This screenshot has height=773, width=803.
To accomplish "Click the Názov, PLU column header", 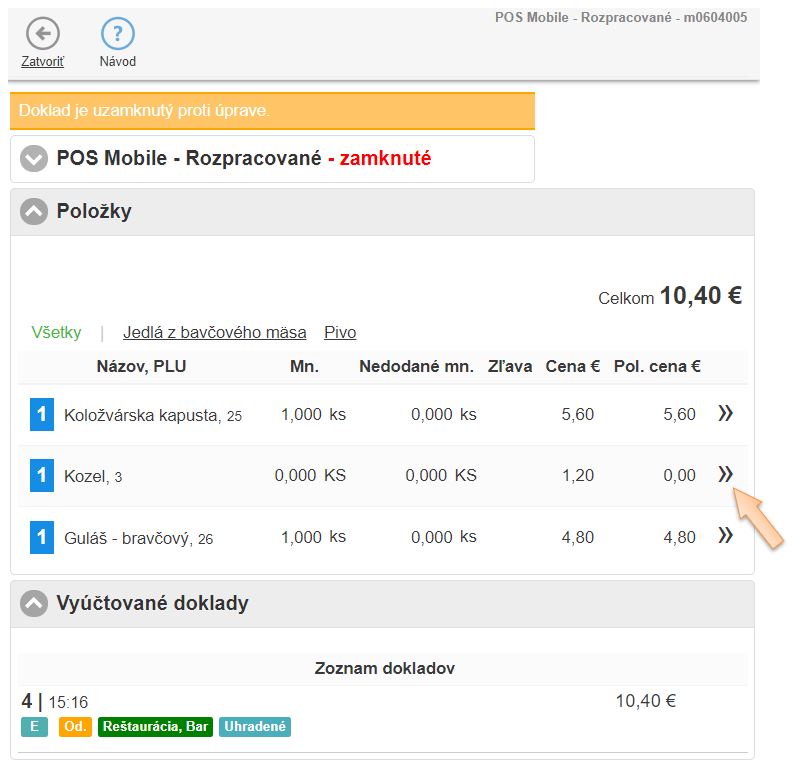I will pos(141,367).
